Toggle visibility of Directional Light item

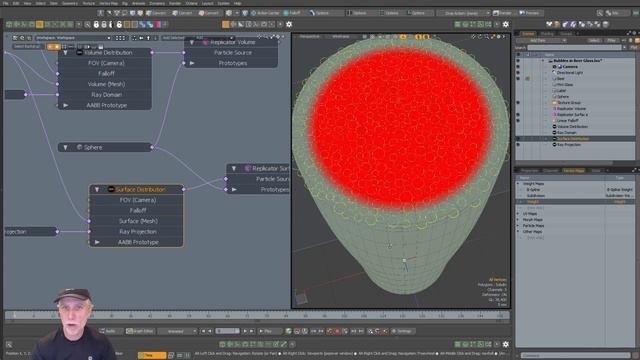(x=518, y=73)
